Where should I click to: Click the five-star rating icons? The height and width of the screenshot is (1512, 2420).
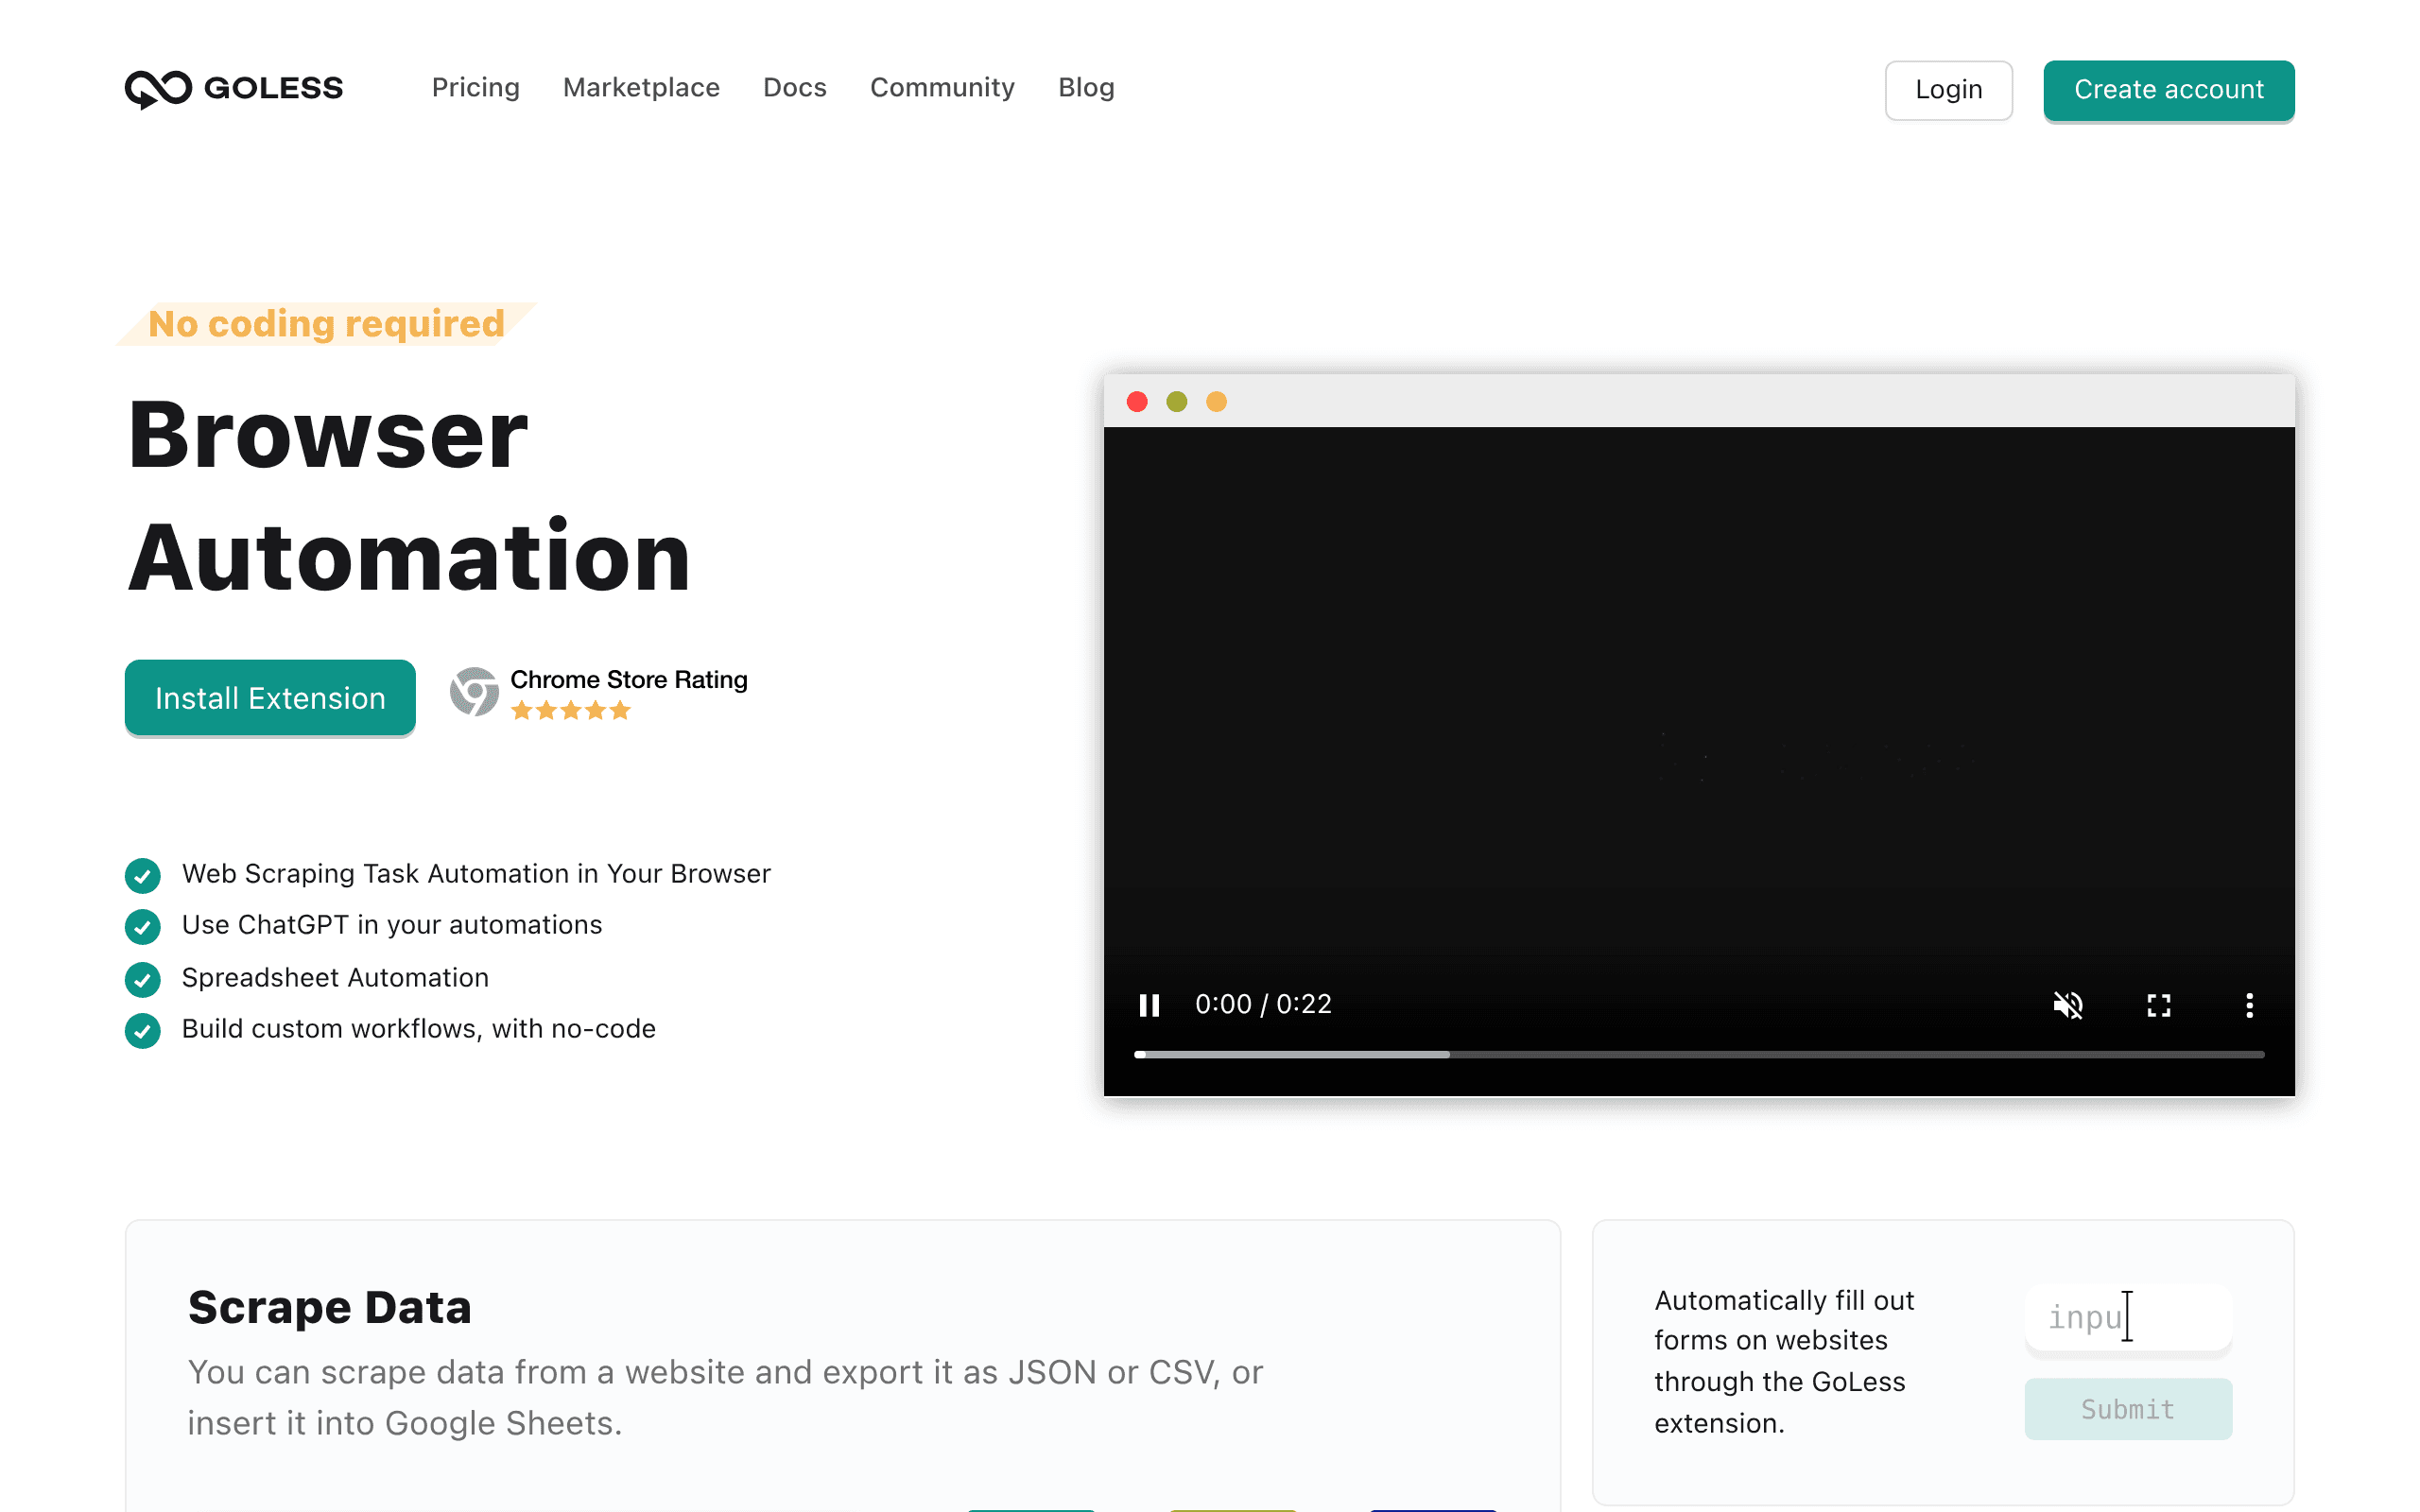(x=570, y=711)
